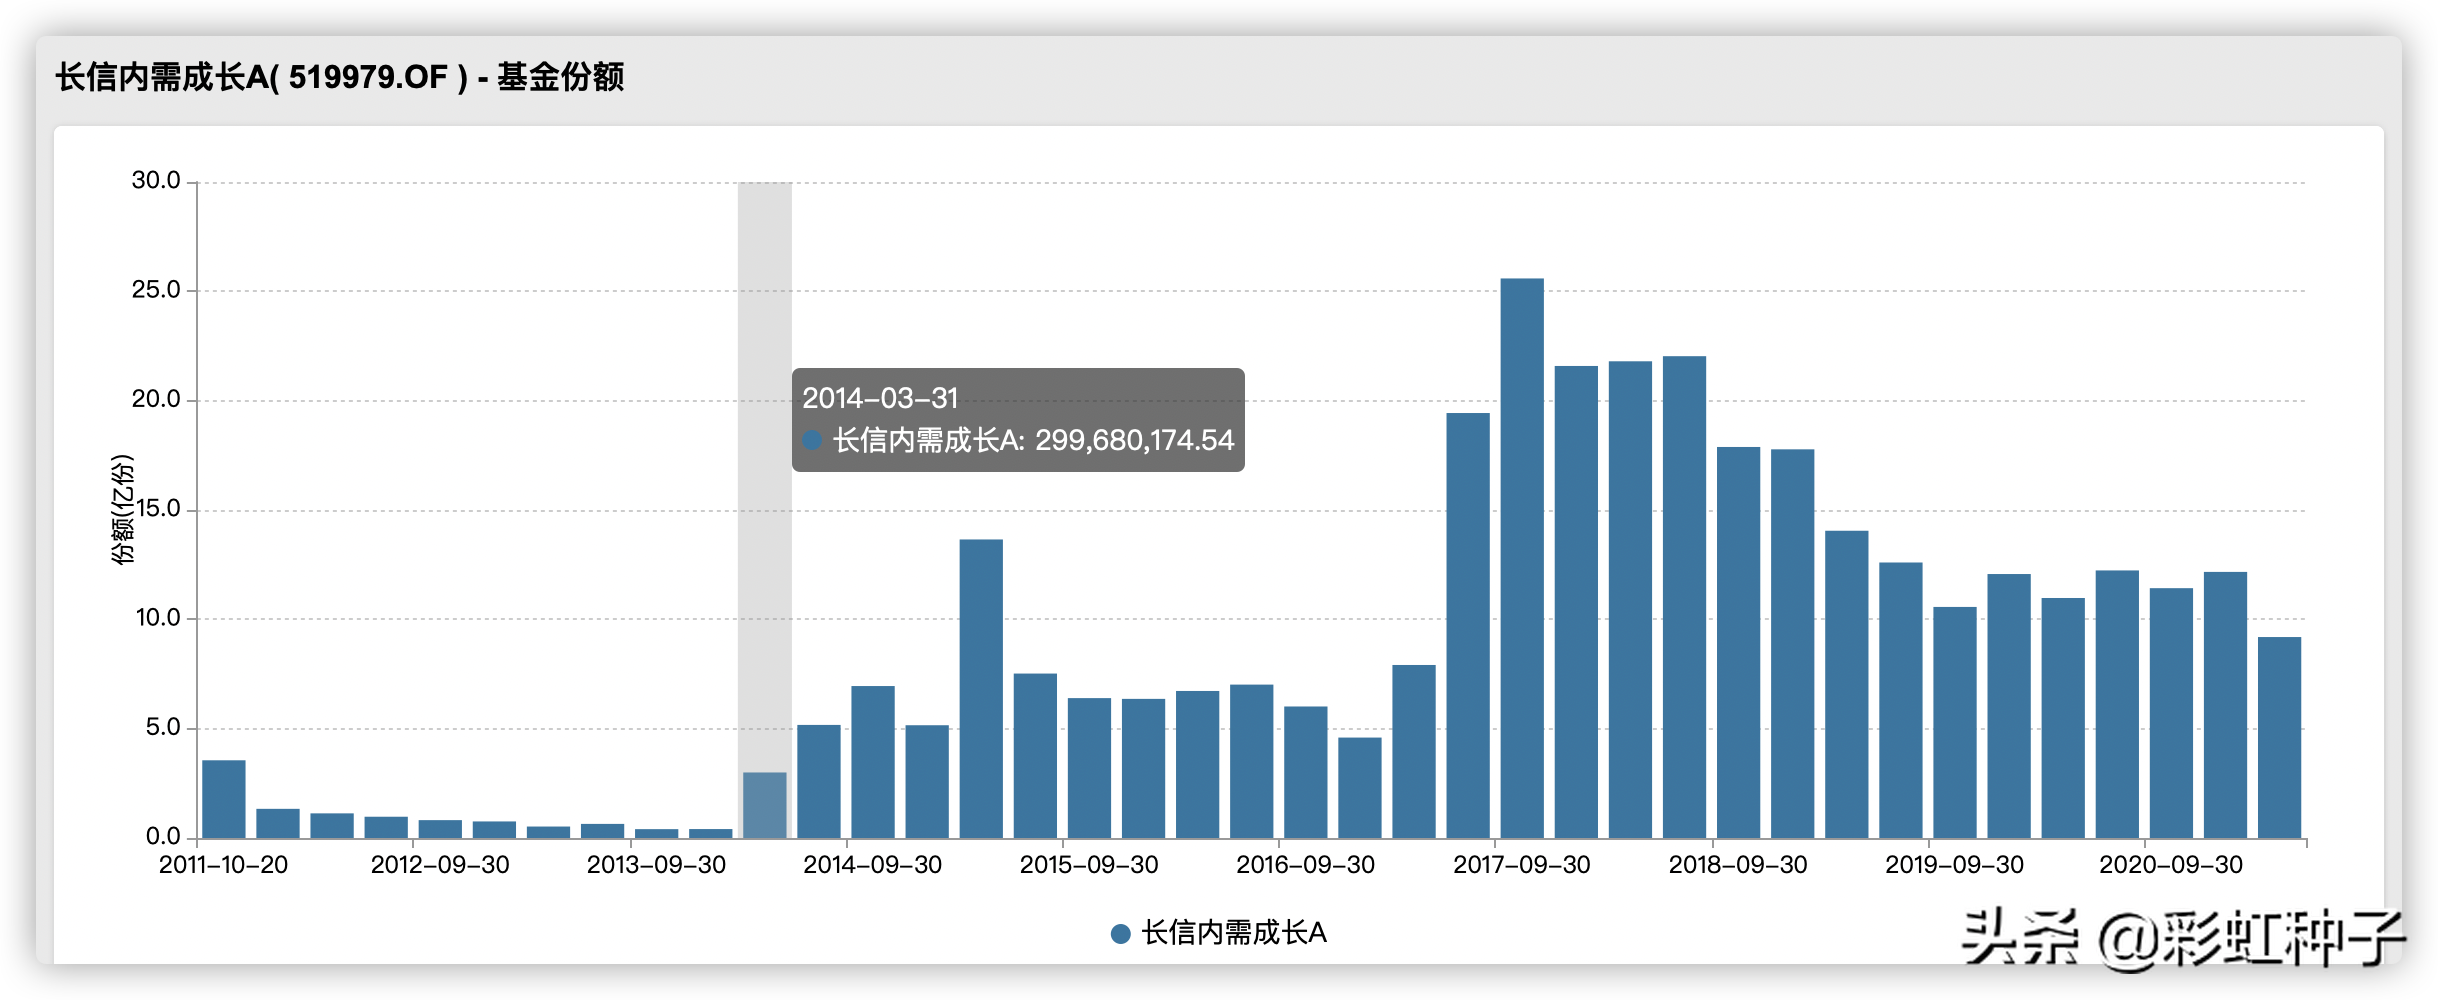The width and height of the screenshot is (2438, 1000).
Task: Click the 30.0 y-axis label
Action: point(156,181)
